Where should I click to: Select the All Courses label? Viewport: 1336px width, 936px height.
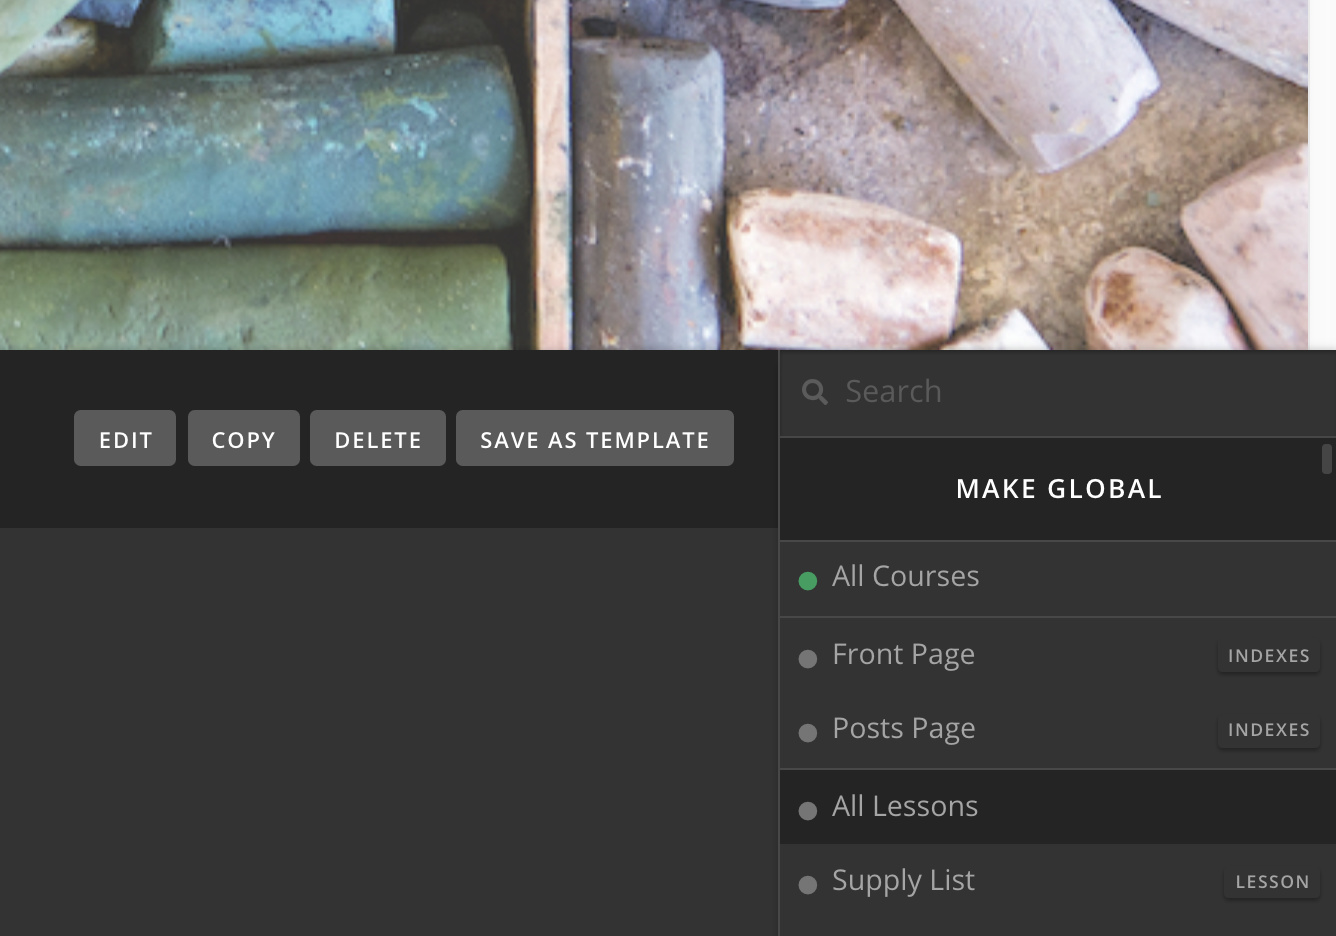[x=905, y=577]
